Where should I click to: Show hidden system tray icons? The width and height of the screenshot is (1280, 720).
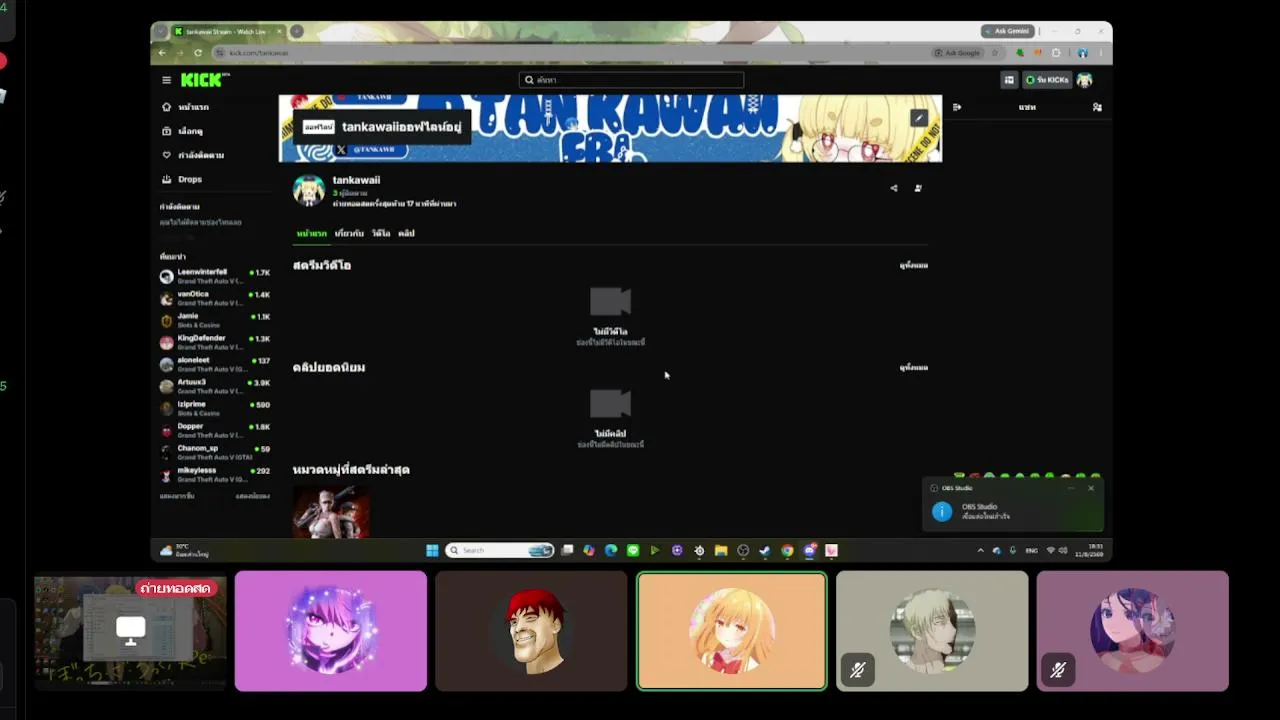[980, 550]
